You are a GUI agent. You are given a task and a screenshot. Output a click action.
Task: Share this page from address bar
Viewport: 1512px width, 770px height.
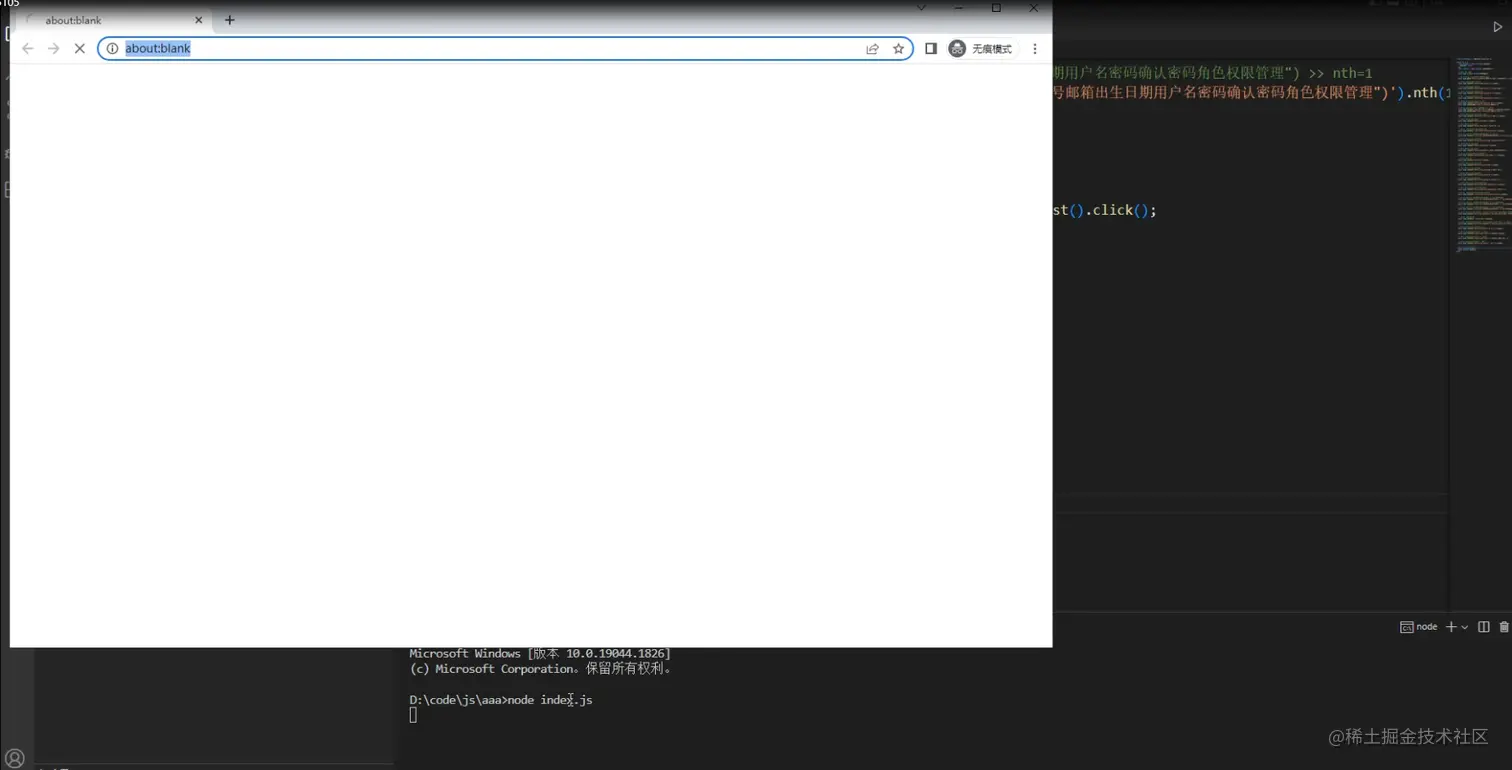(872, 48)
